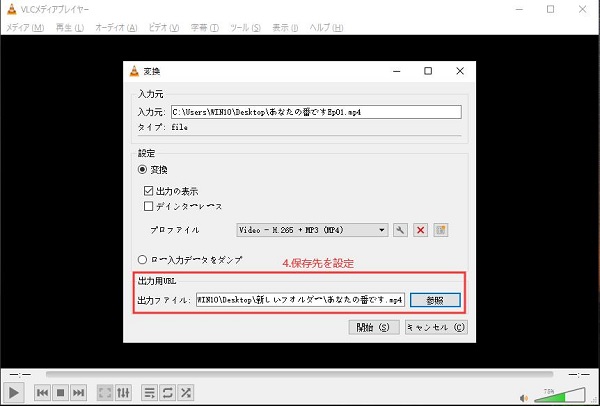
Task: Click the elapsed time label at left of seek bar
Action: click(x=21, y=375)
